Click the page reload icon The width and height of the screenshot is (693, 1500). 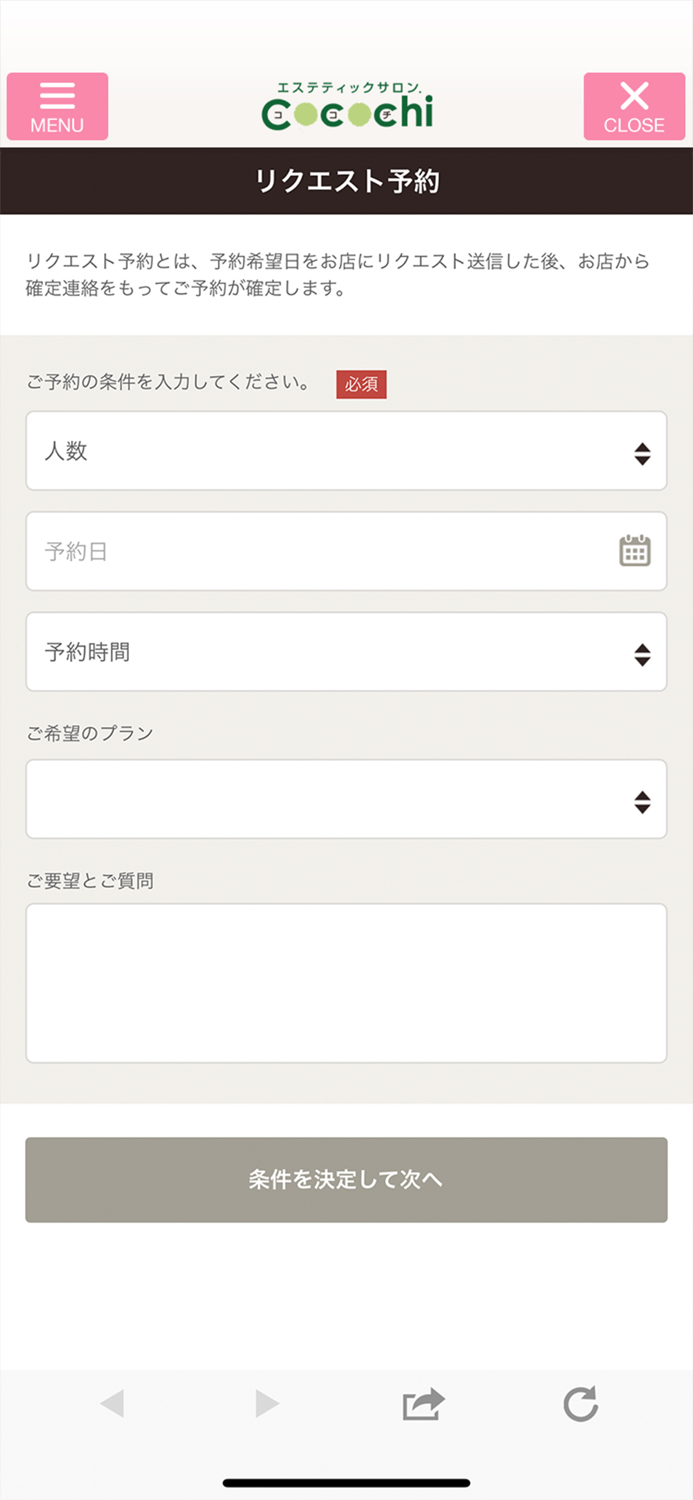coord(580,1404)
